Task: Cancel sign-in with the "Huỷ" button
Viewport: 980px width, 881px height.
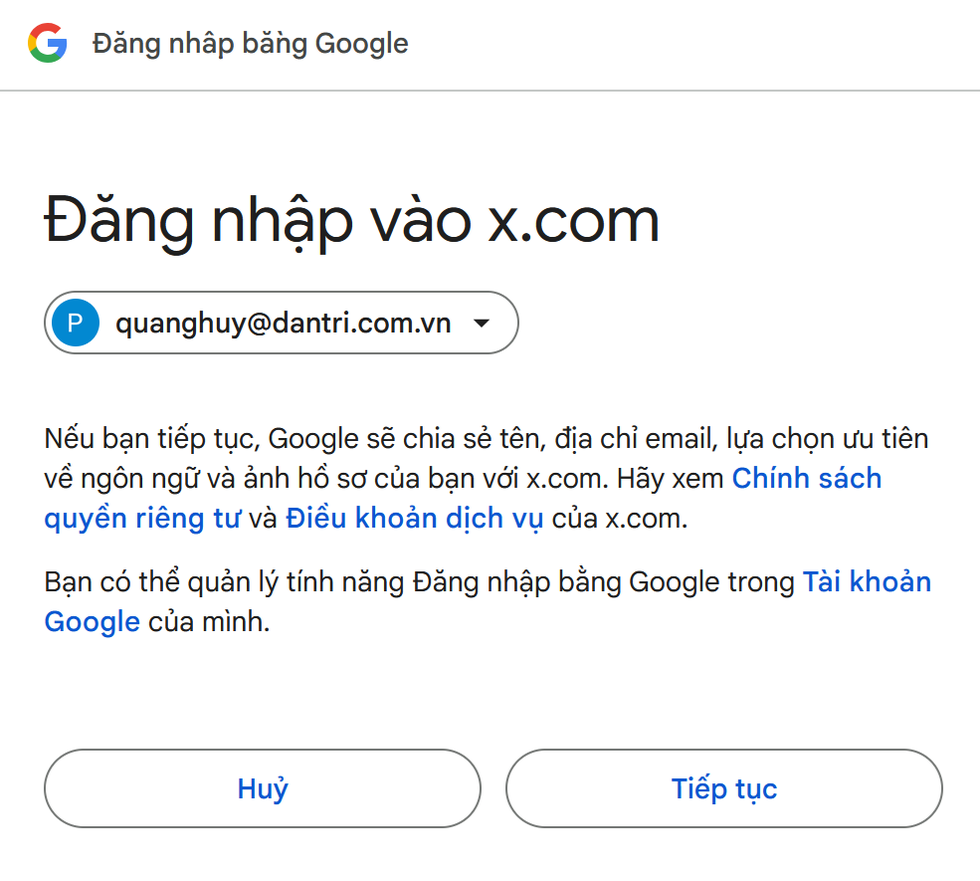Action: [x=262, y=789]
